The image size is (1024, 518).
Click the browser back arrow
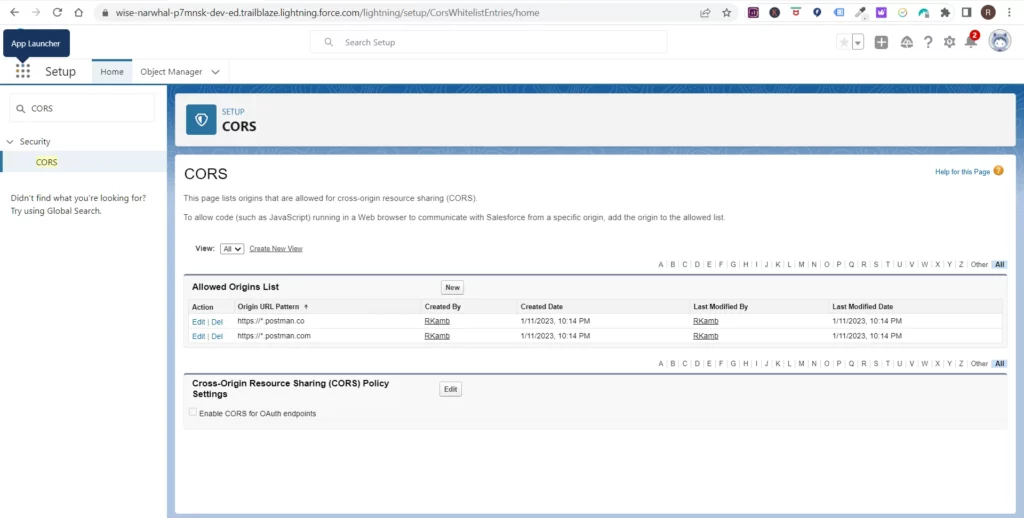(x=14, y=12)
